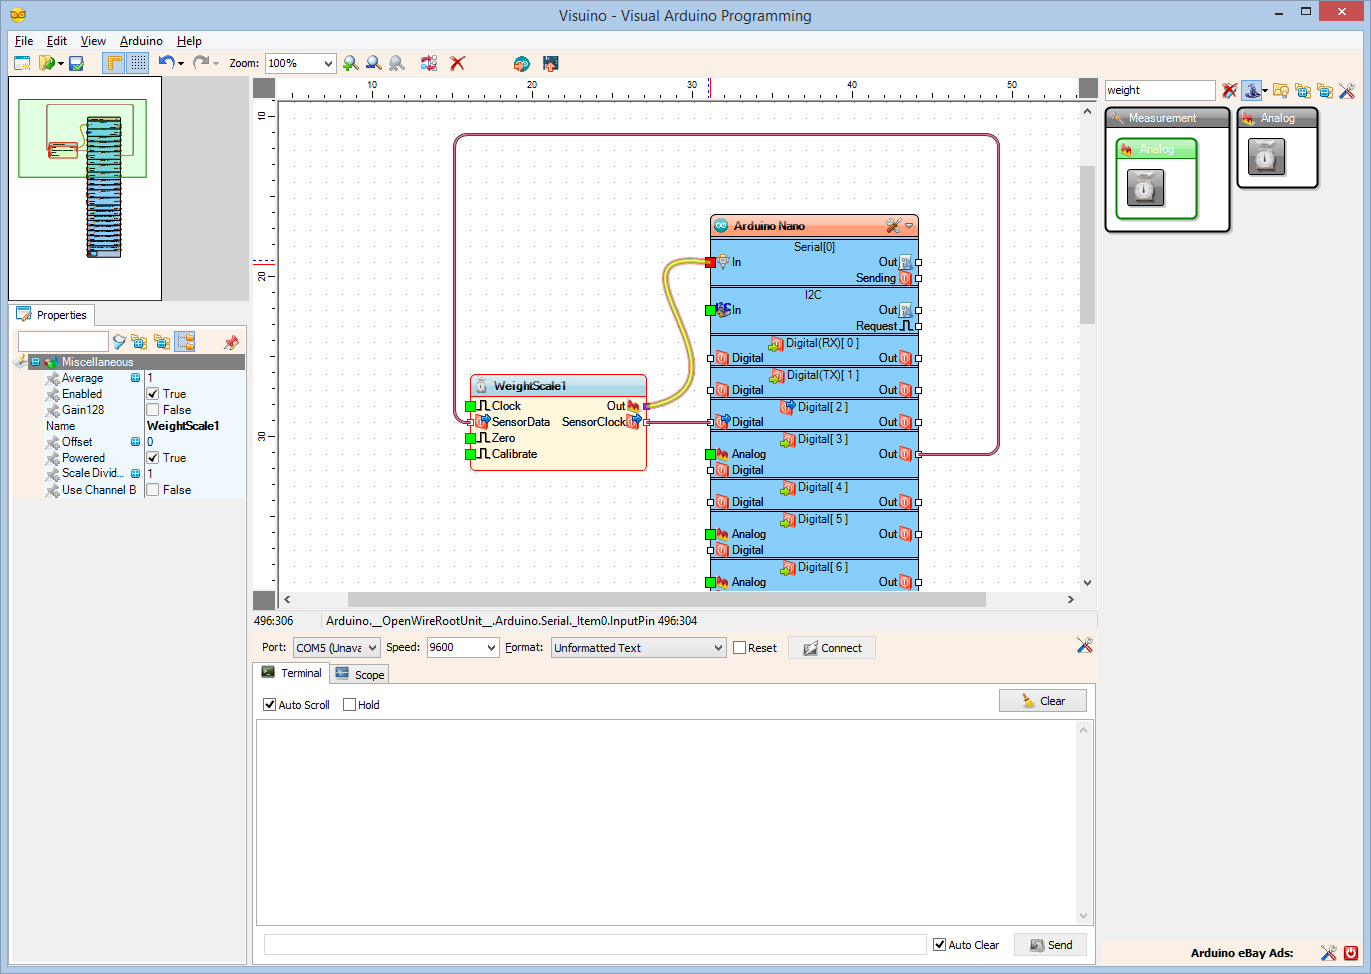Viewport: 1371px width, 974px height.
Task: Open the Port COM5 dropdown
Action: 372,648
